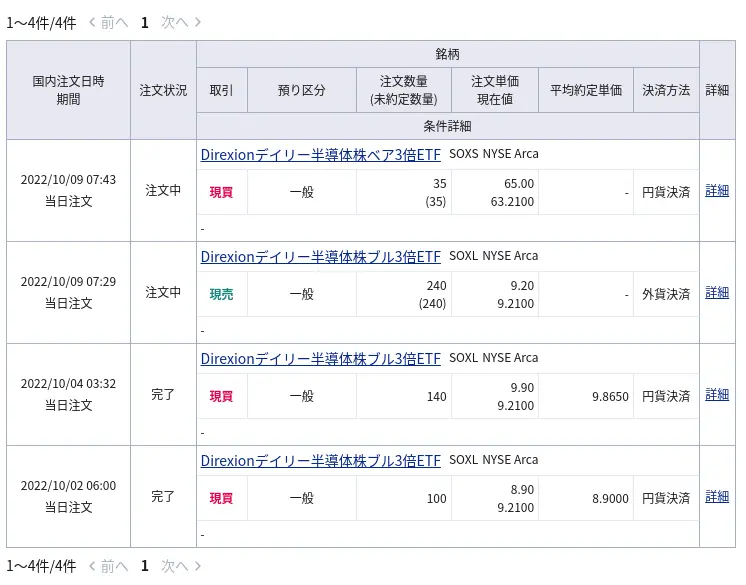Select the 2022/10/09 07:29 date cell
Viewport: 746px width, 585px height.
pyautogui.click(x=69, y=292)
